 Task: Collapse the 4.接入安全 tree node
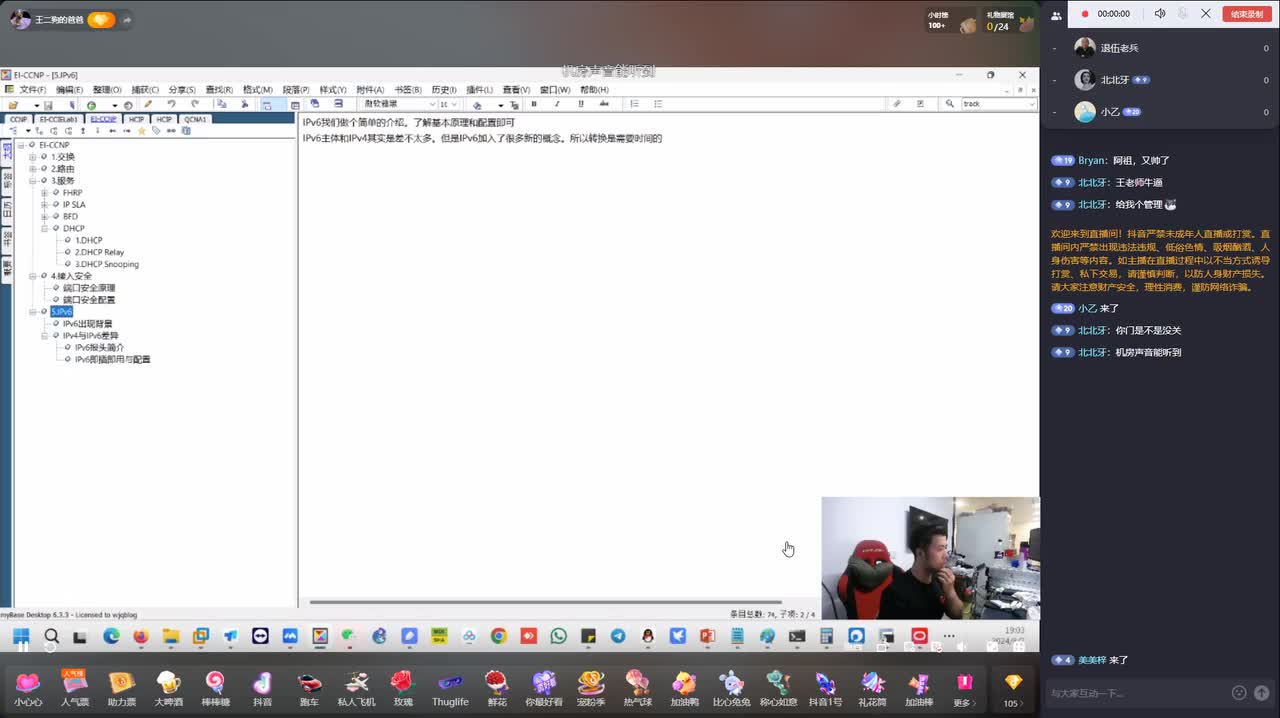point(32,276)
